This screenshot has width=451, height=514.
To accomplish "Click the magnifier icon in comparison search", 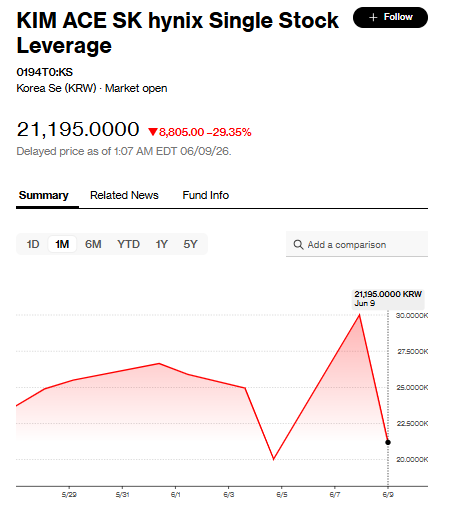I will coord(298,245).
